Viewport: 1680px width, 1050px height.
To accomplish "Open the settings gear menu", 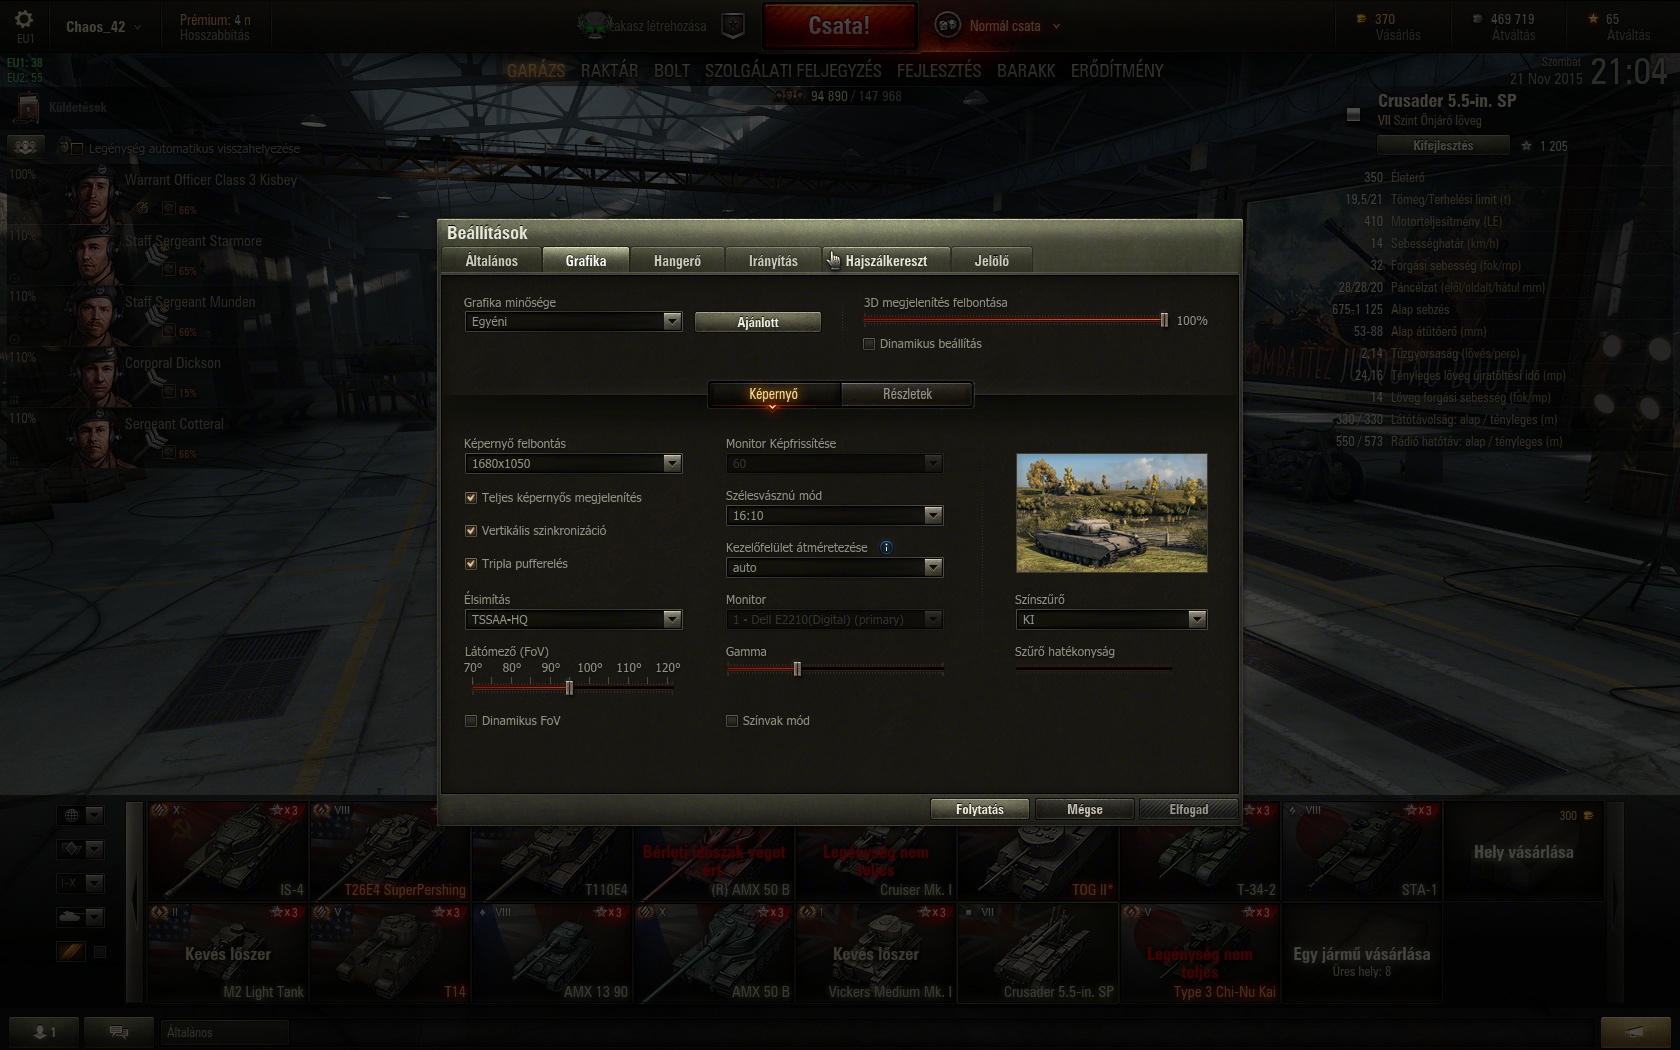I will click(x=24, y=19).
